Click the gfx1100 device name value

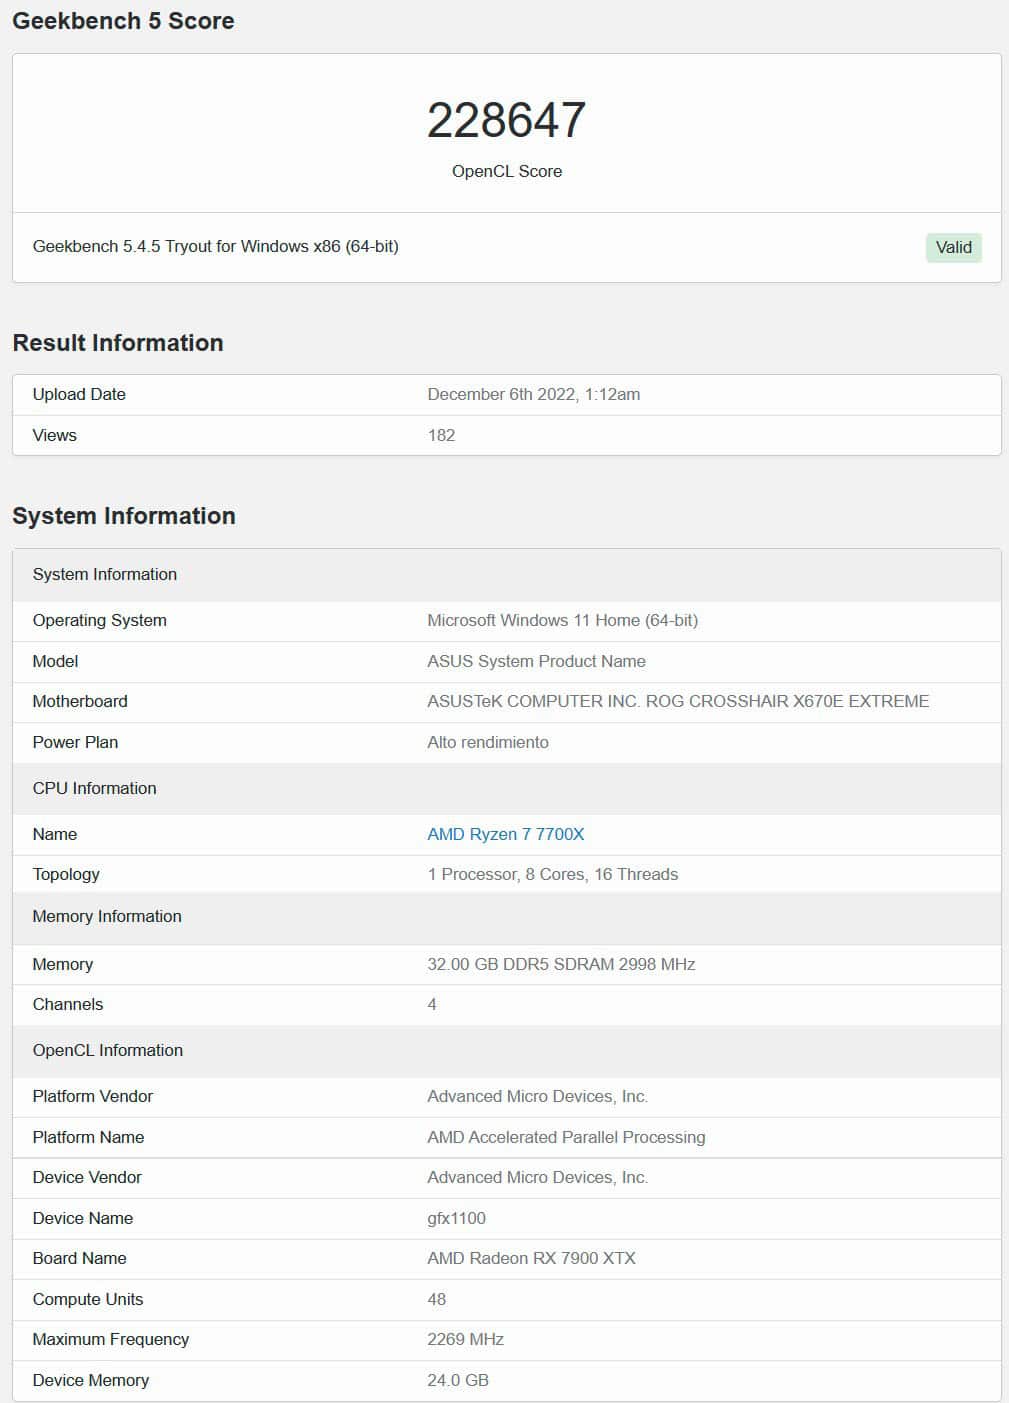coord(456,1218)
